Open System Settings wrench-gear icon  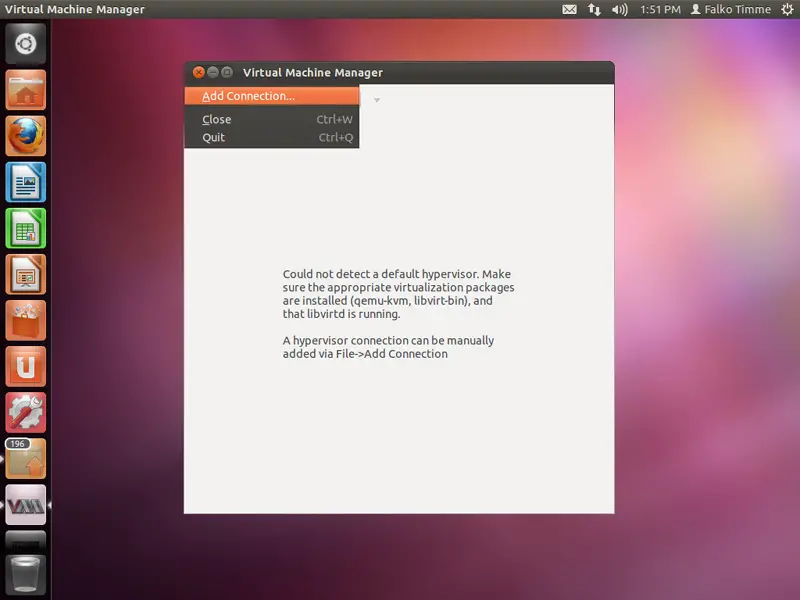click(x=26, y=412)
